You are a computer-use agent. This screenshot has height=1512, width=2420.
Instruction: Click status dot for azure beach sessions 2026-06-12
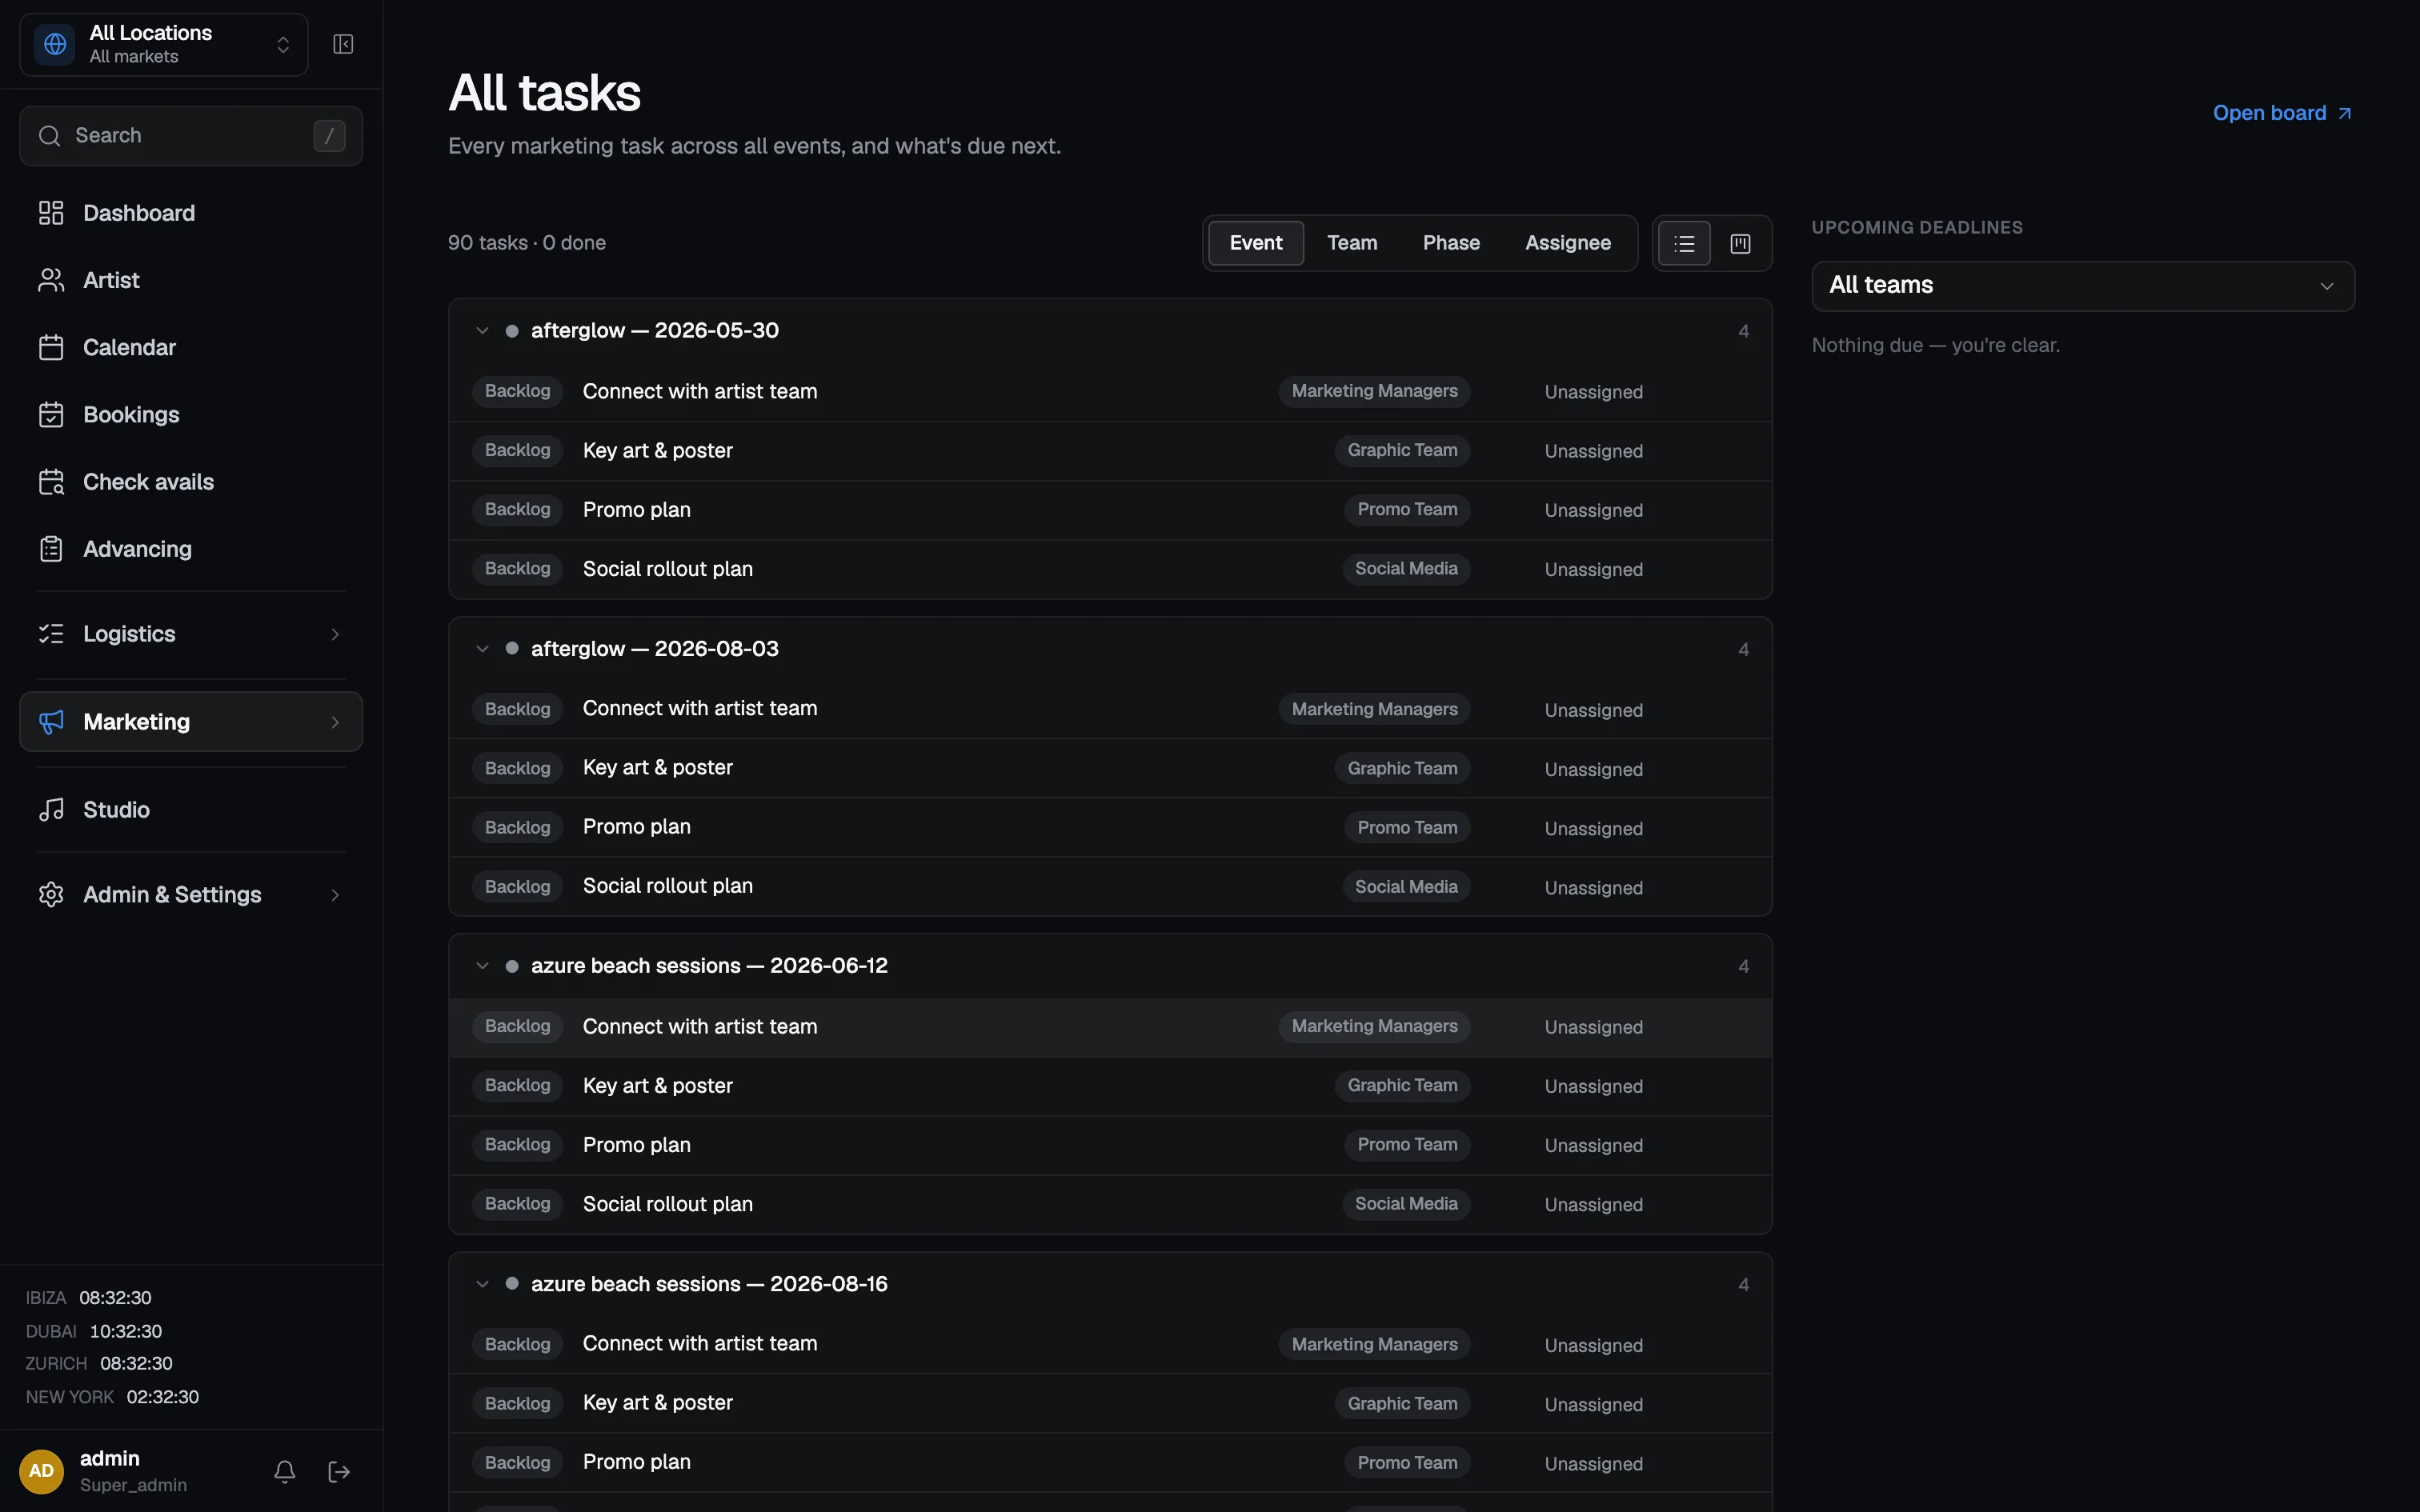[x=512, y=966]
